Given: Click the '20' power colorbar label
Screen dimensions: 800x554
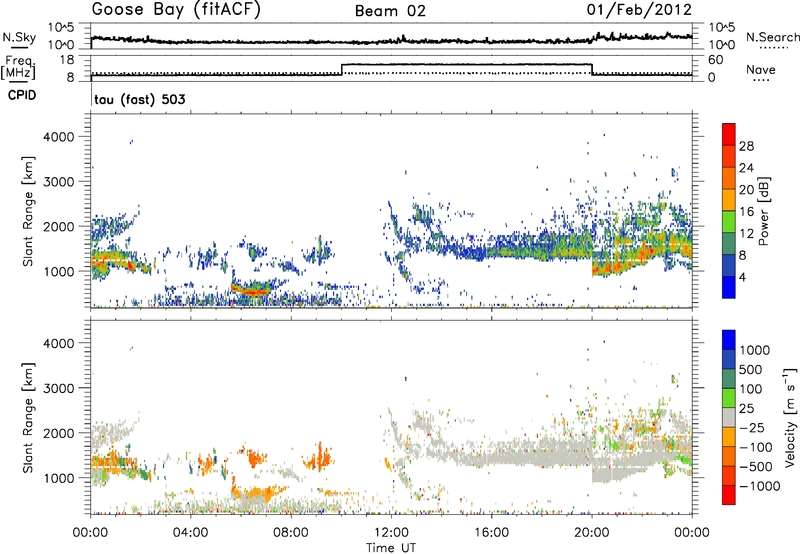Looking at the screenshot, I should coord(746,190).
